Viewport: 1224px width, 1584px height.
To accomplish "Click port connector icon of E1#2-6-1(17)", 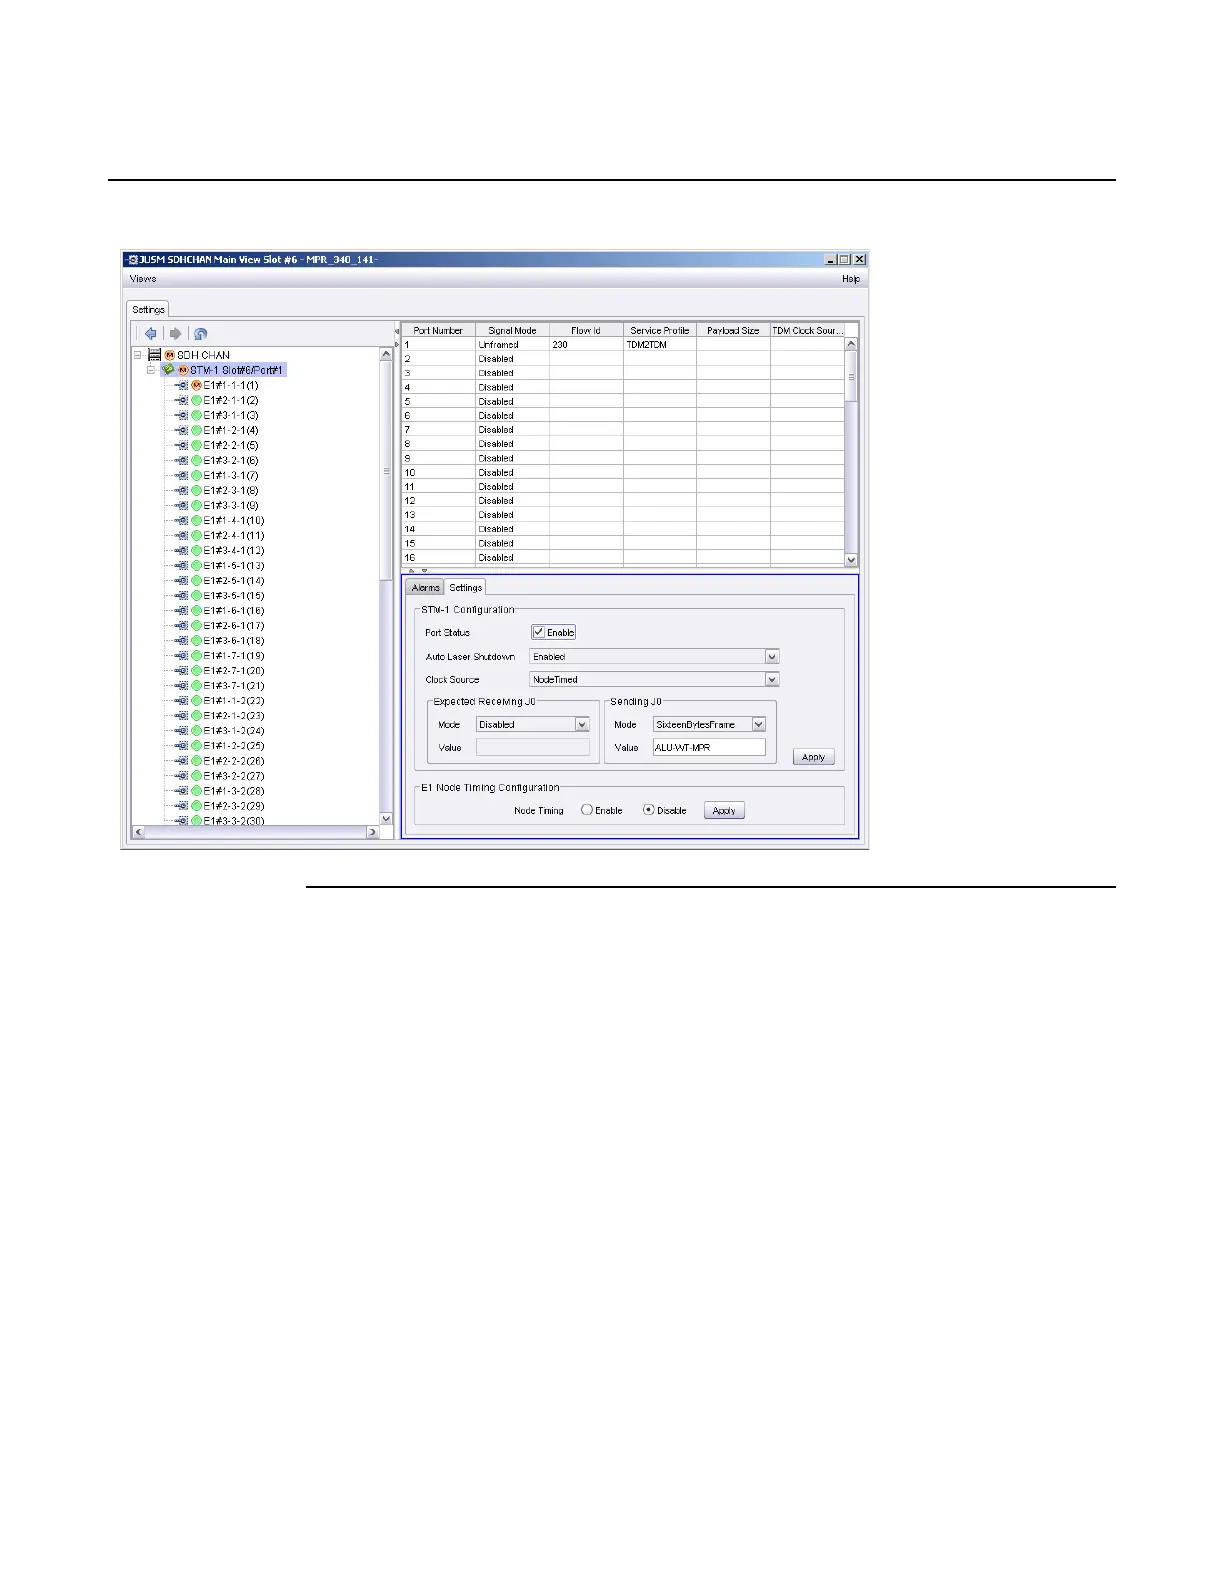I will click(x=182, y=625).
